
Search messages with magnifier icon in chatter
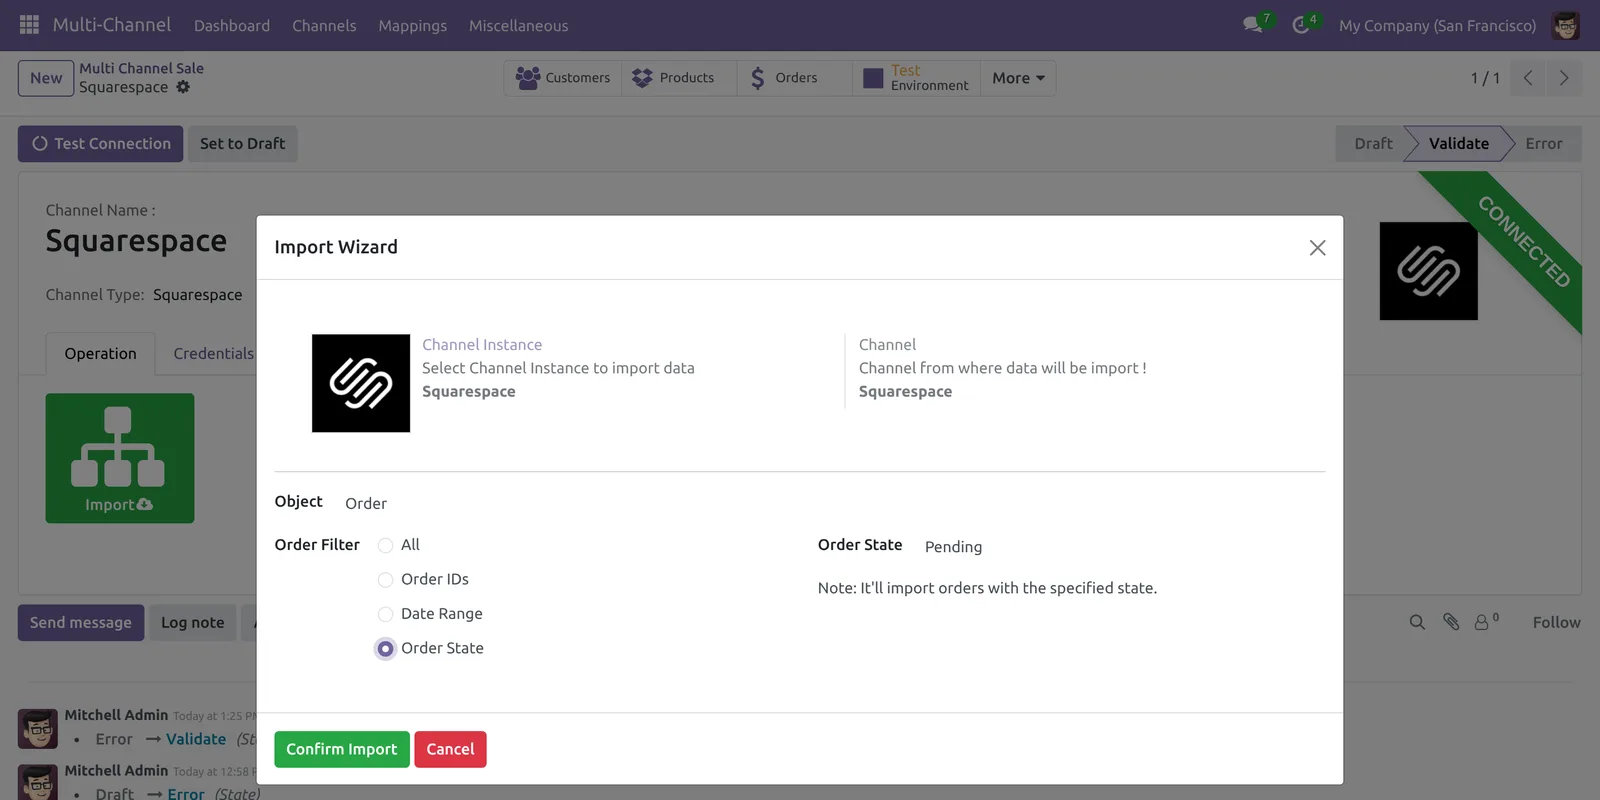[1417, 622]
